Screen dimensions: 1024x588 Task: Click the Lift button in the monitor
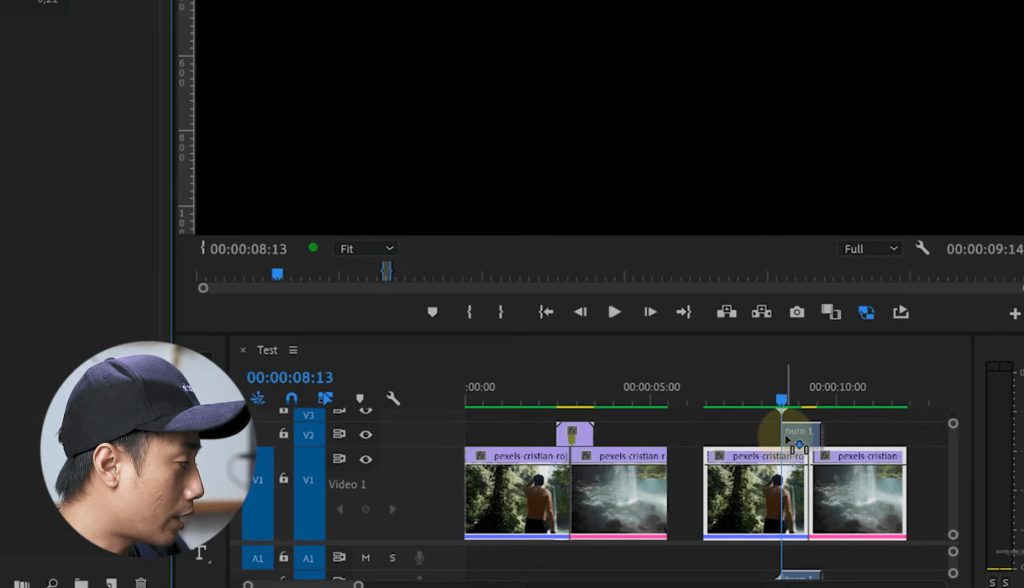coord(727,312)
